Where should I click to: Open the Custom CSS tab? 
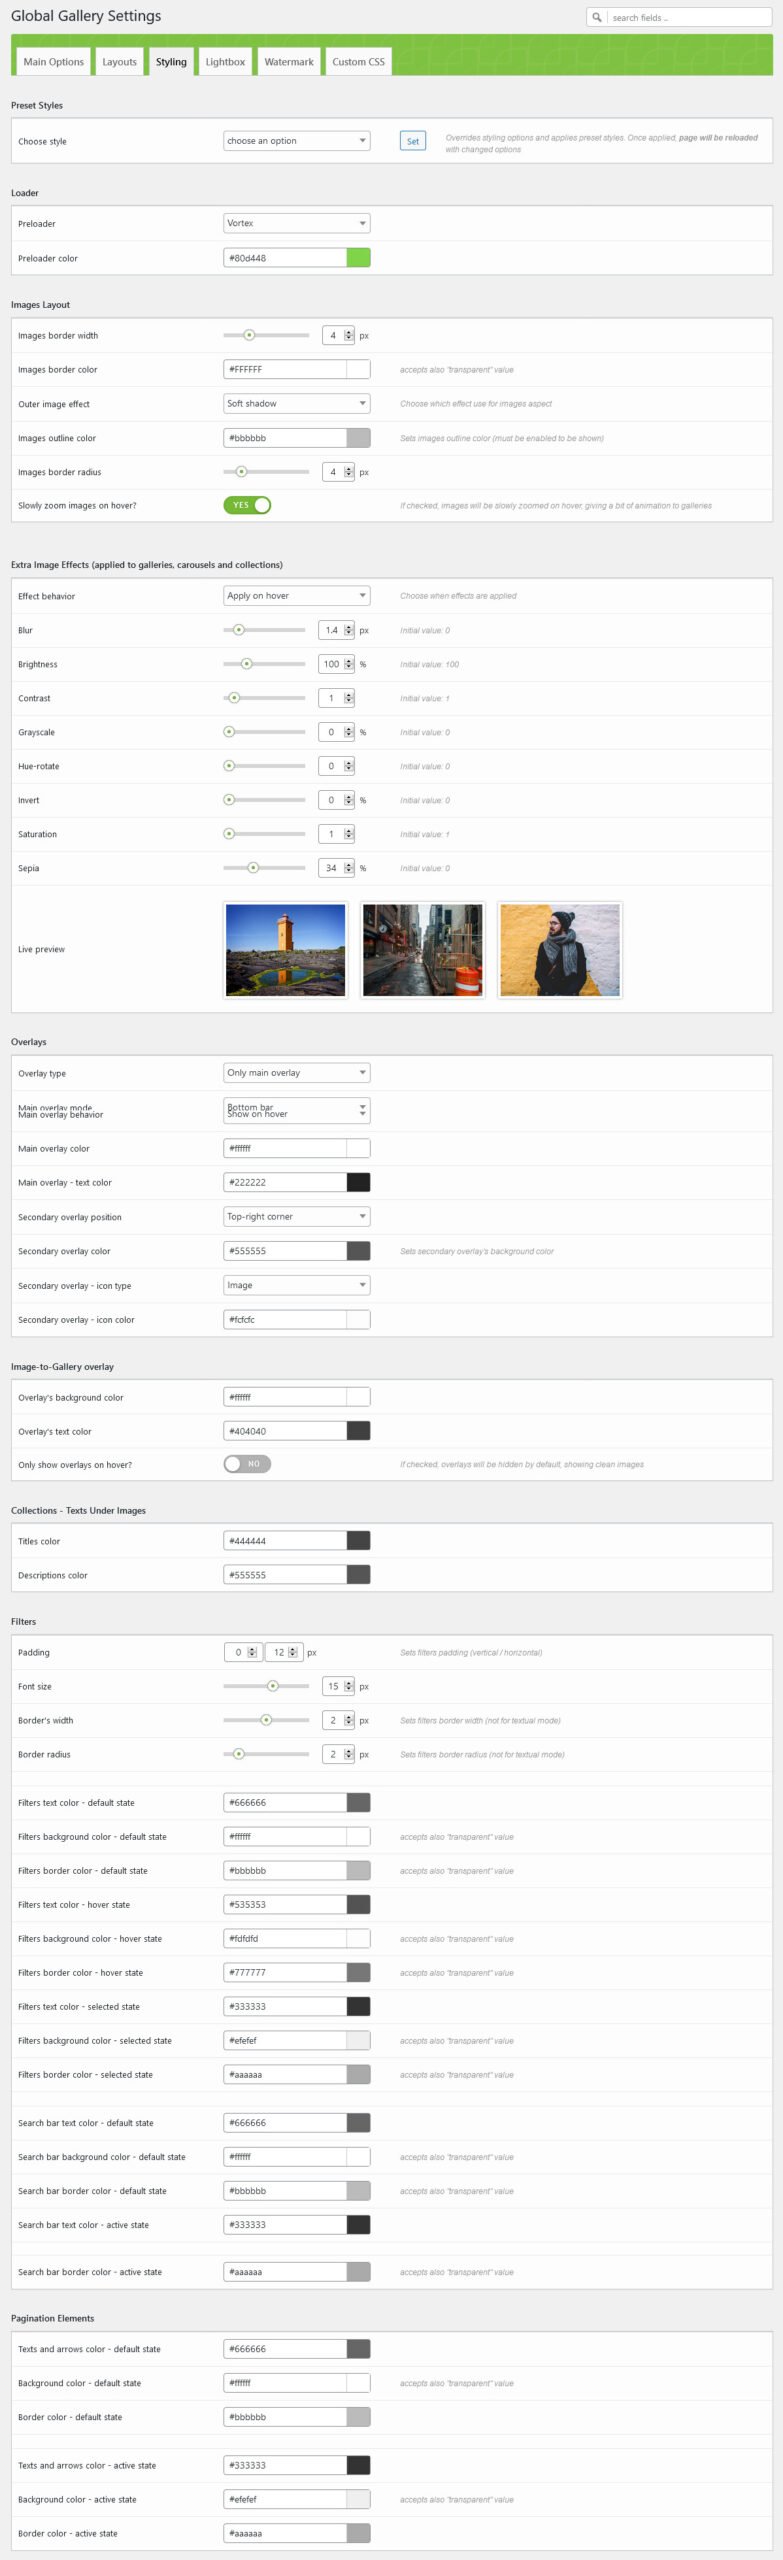pyautogui.click(x=358, y=62)
